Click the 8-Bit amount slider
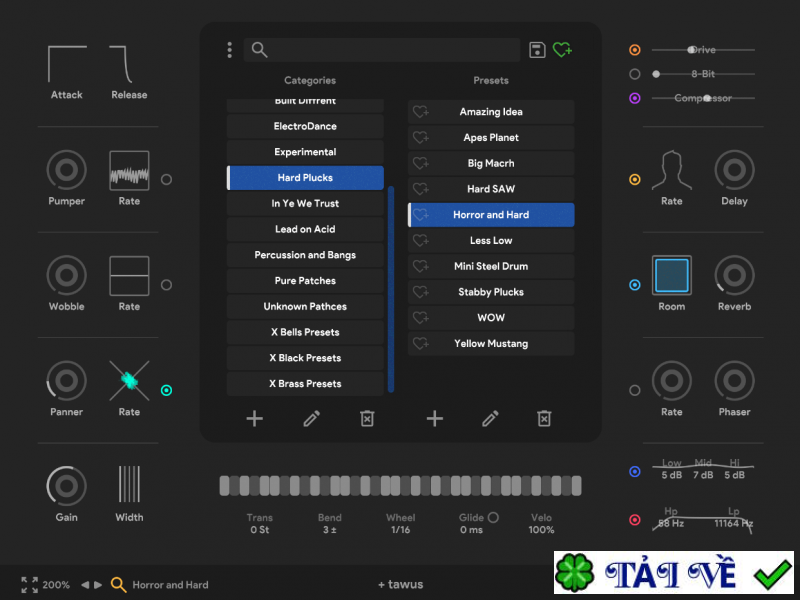This screenshot has width=800, height=600. 703,74
